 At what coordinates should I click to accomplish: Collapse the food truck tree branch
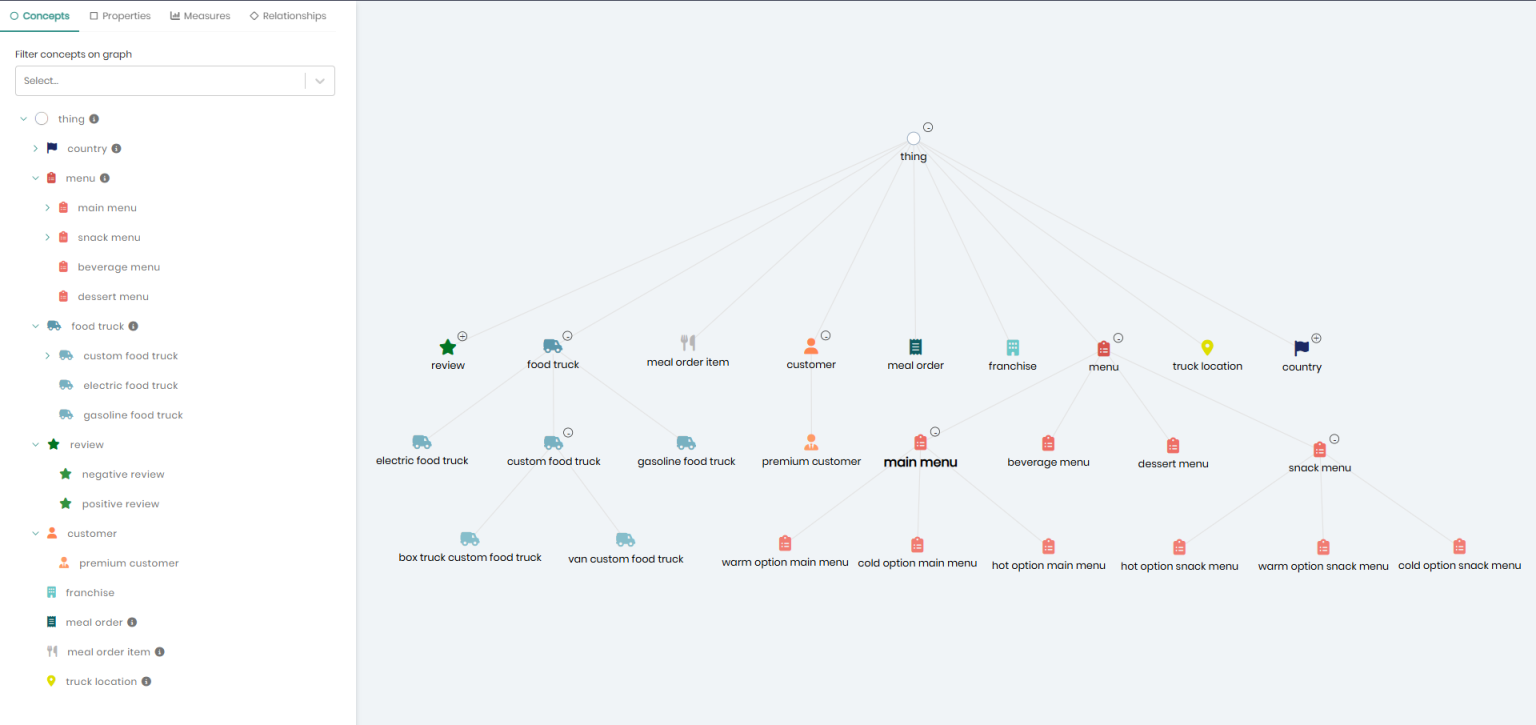[34, 325]
